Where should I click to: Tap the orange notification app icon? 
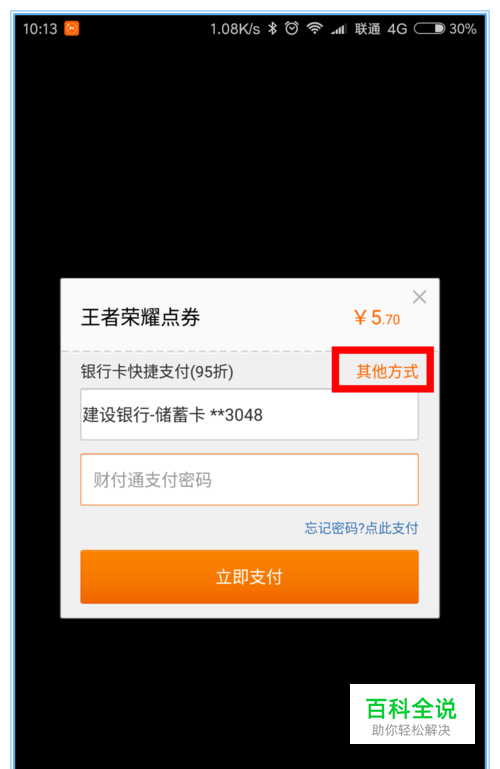pos(72,28)
